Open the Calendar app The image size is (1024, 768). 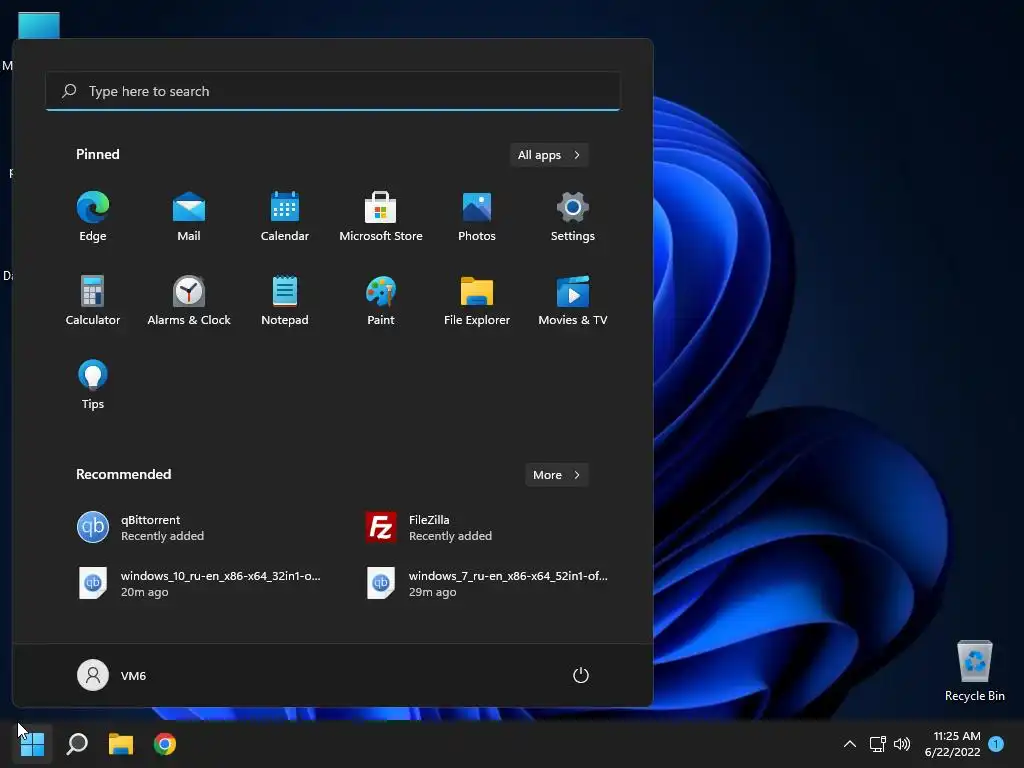285,217
